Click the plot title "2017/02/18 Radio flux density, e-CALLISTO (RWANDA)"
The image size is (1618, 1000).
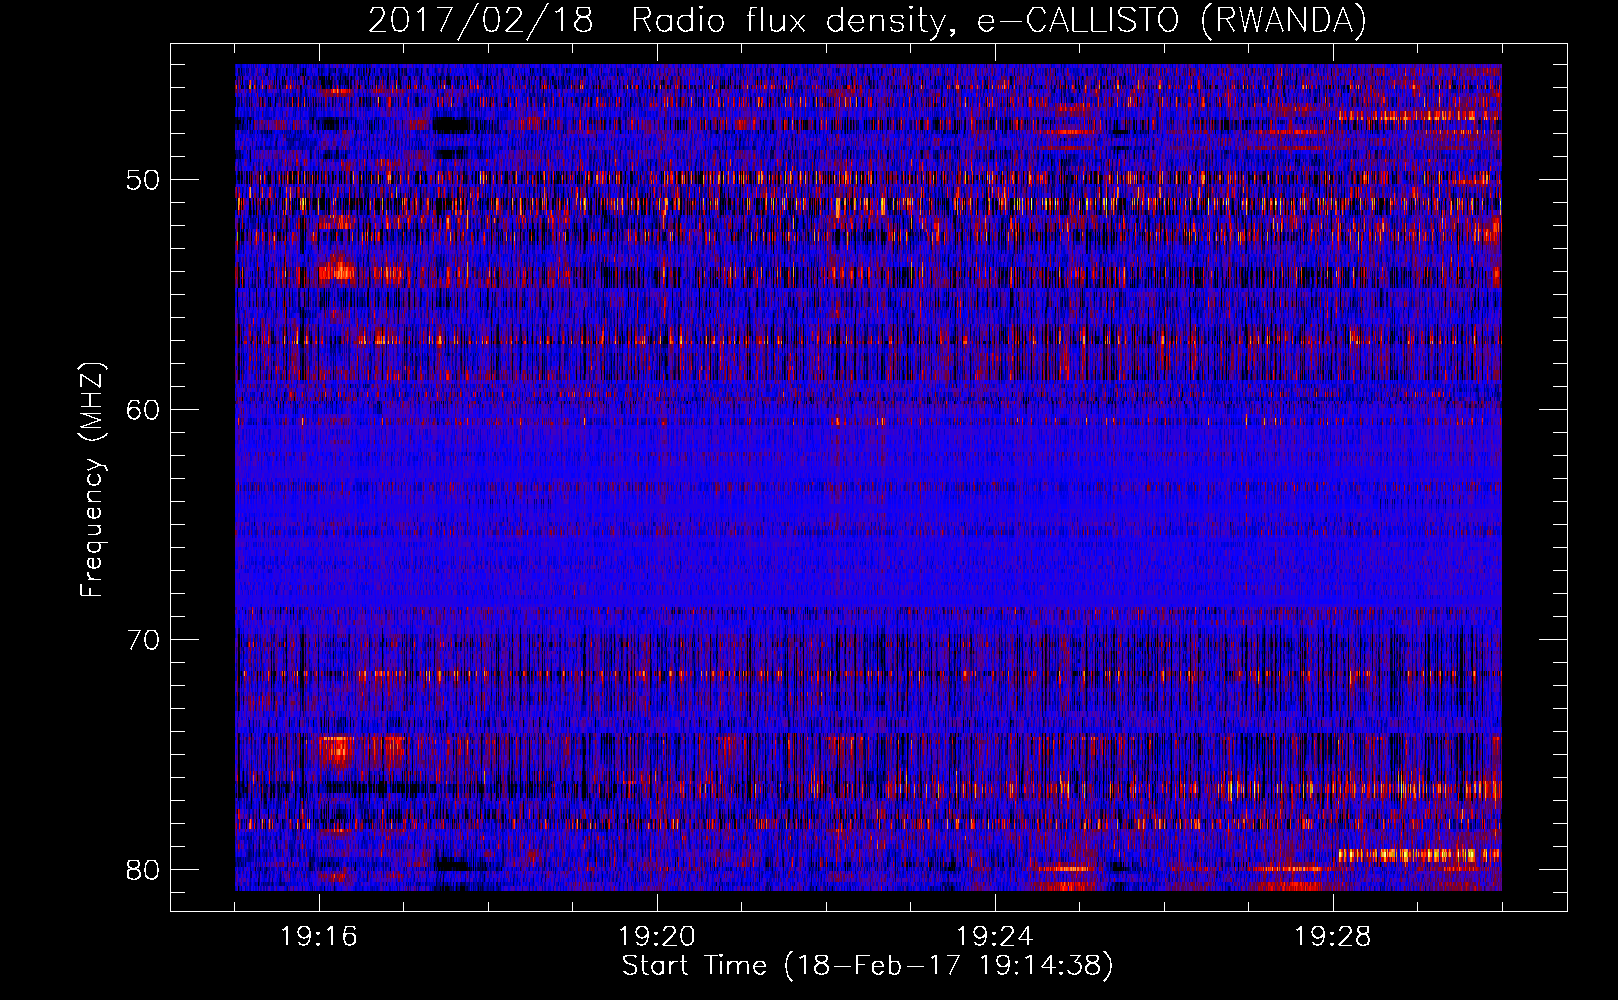(x=867, y=20)
